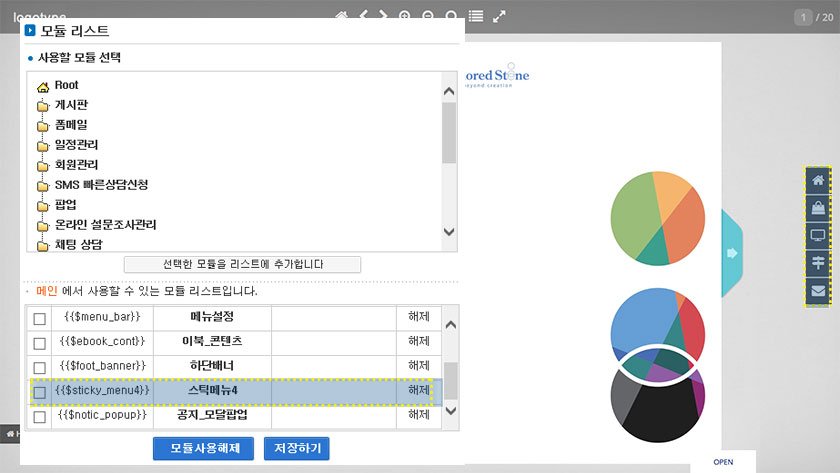The width and height of the screenshot is (840, 473).
Task: Click the envelope mail icon in sidebar
Action: click(818, 292)
